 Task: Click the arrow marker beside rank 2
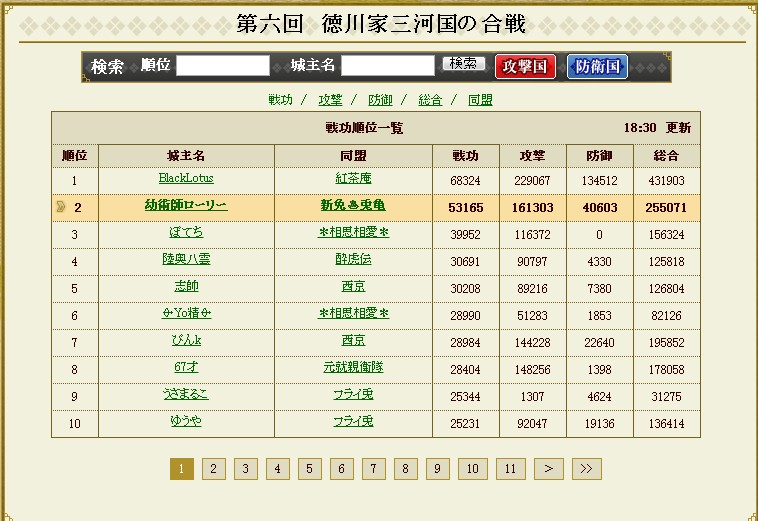point(61,207)
